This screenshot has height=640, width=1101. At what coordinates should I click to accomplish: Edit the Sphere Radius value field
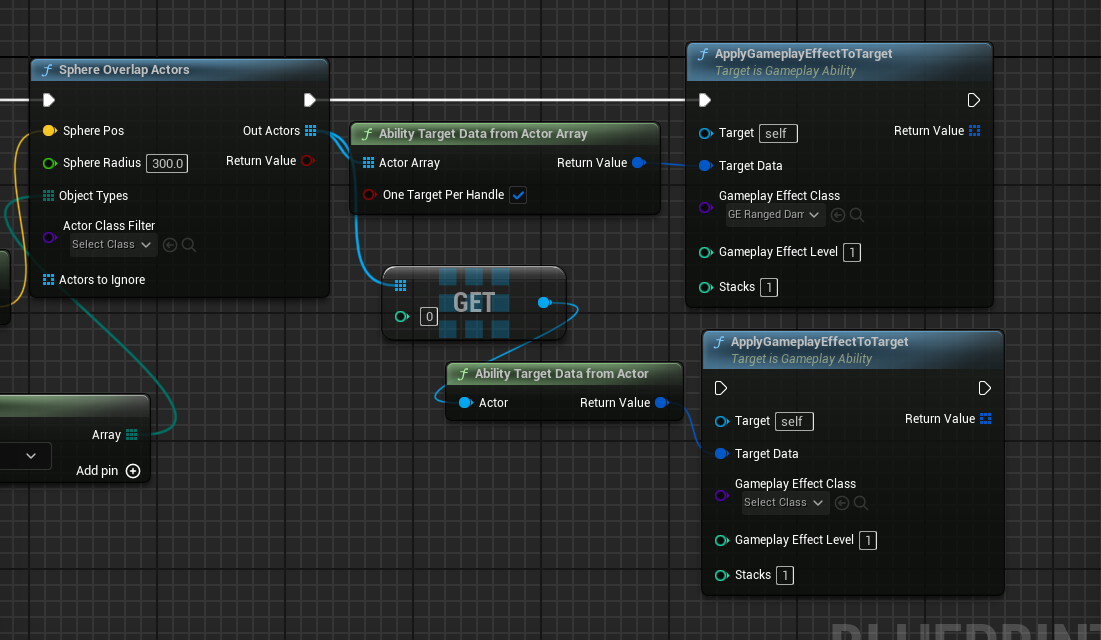[166, 163]
